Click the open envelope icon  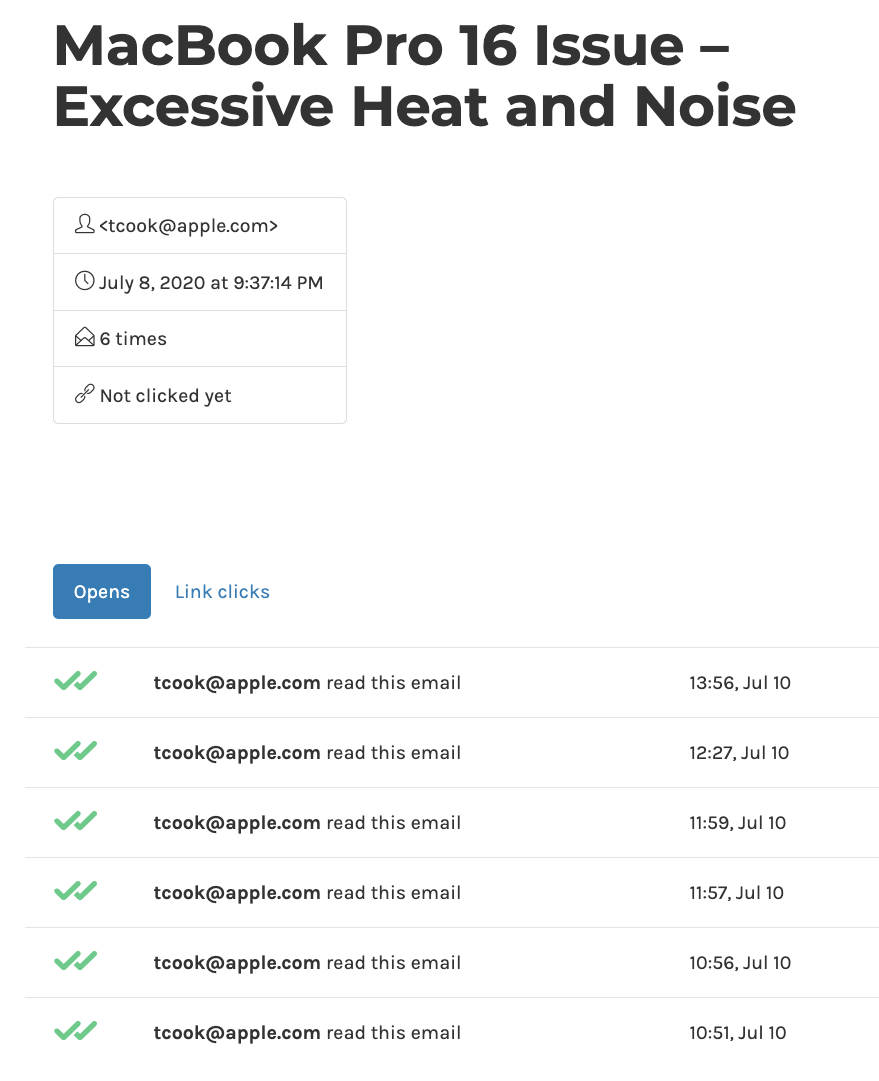(x=84, y=337)
